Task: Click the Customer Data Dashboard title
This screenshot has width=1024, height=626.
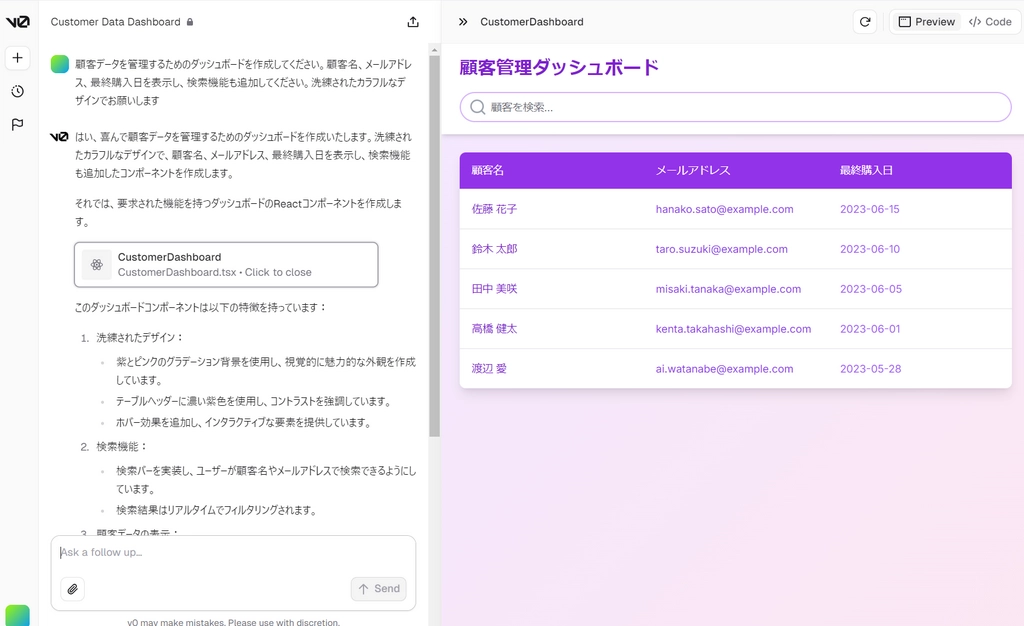Action: pos(116,22)
